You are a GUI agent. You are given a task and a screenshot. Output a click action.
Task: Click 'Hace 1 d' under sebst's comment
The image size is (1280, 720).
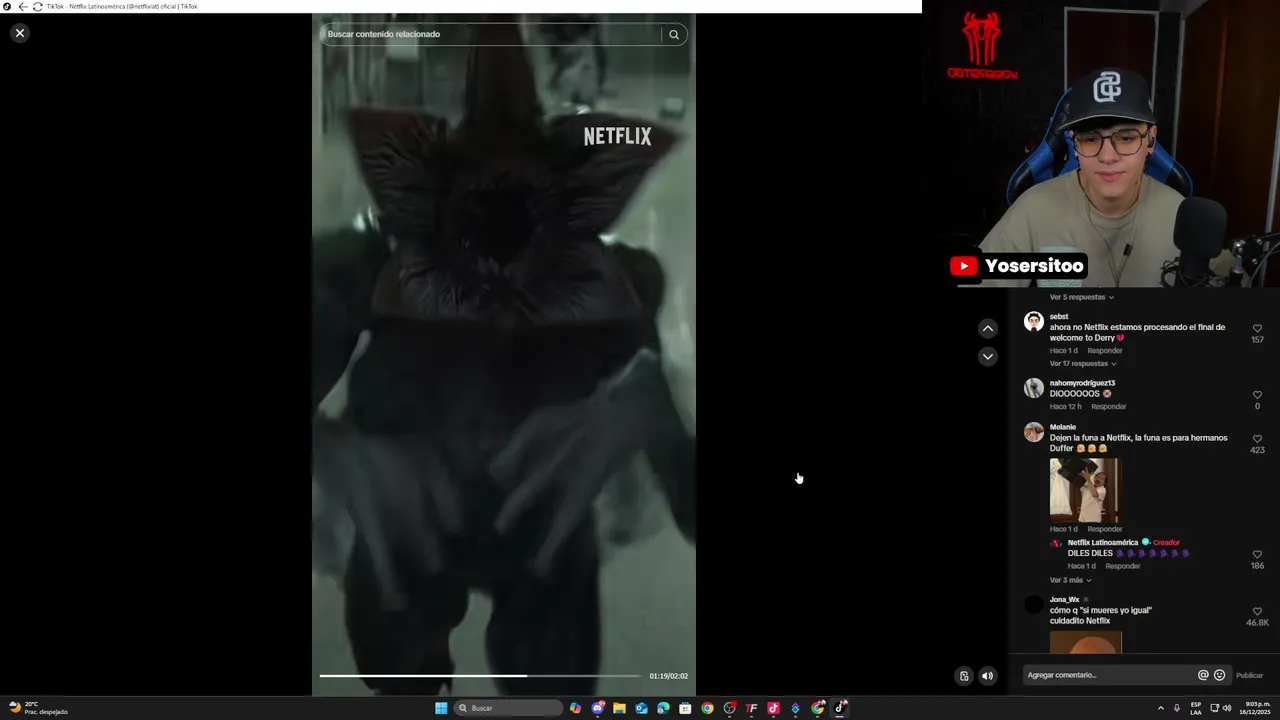(1064, 351)
